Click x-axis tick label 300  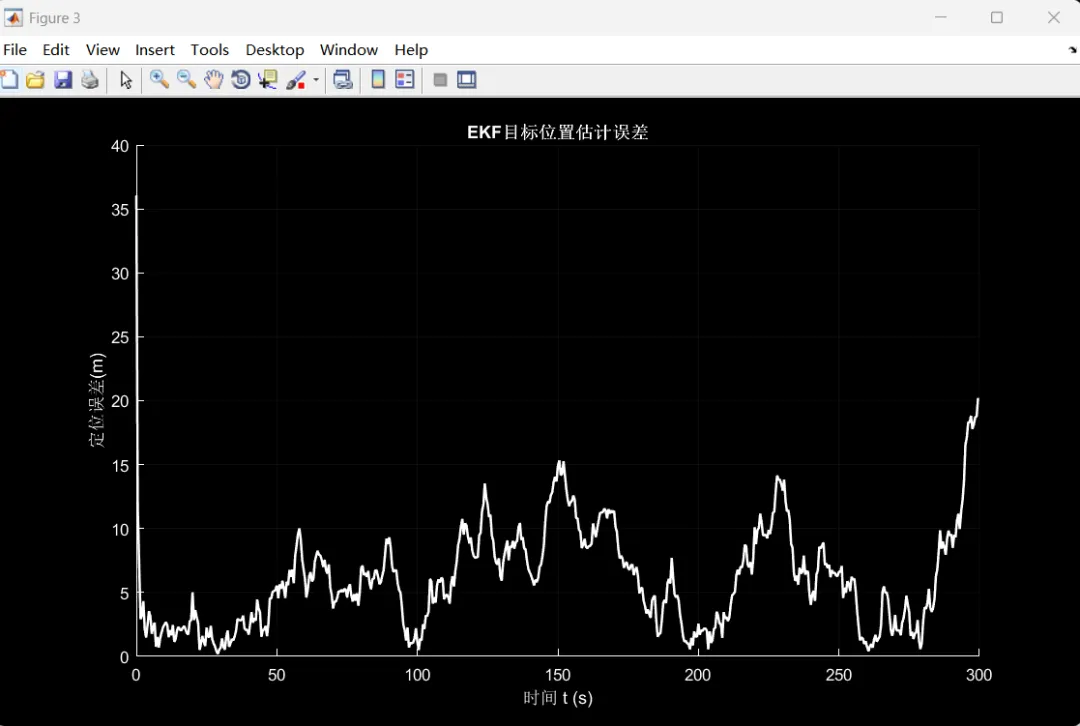tap(978, 675)
